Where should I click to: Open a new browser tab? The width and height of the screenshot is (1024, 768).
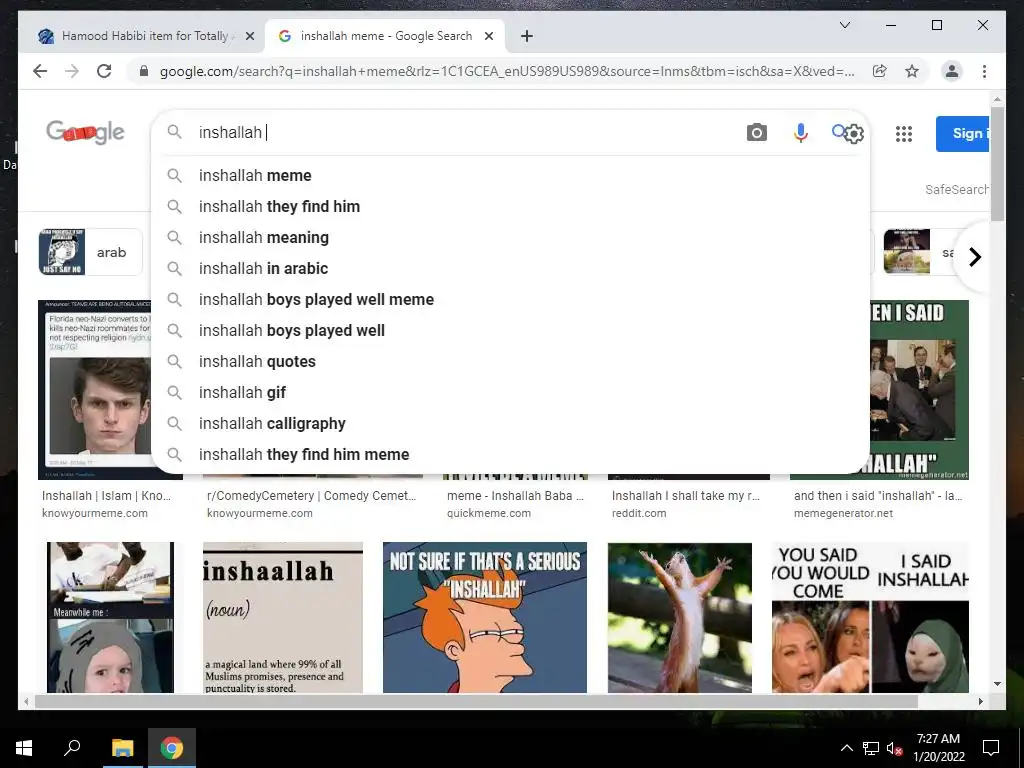pyautogui.click(x=527, y=37)
